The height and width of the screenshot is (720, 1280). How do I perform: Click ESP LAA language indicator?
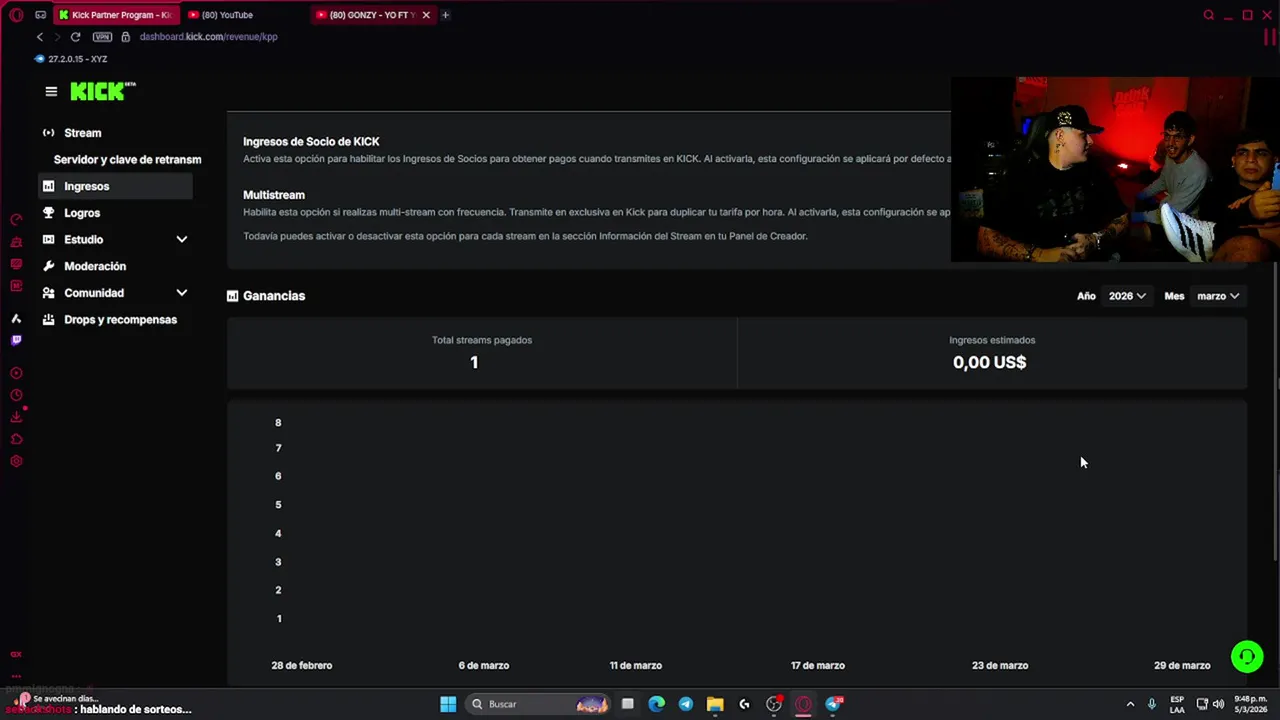click(x=1177, y=704)
